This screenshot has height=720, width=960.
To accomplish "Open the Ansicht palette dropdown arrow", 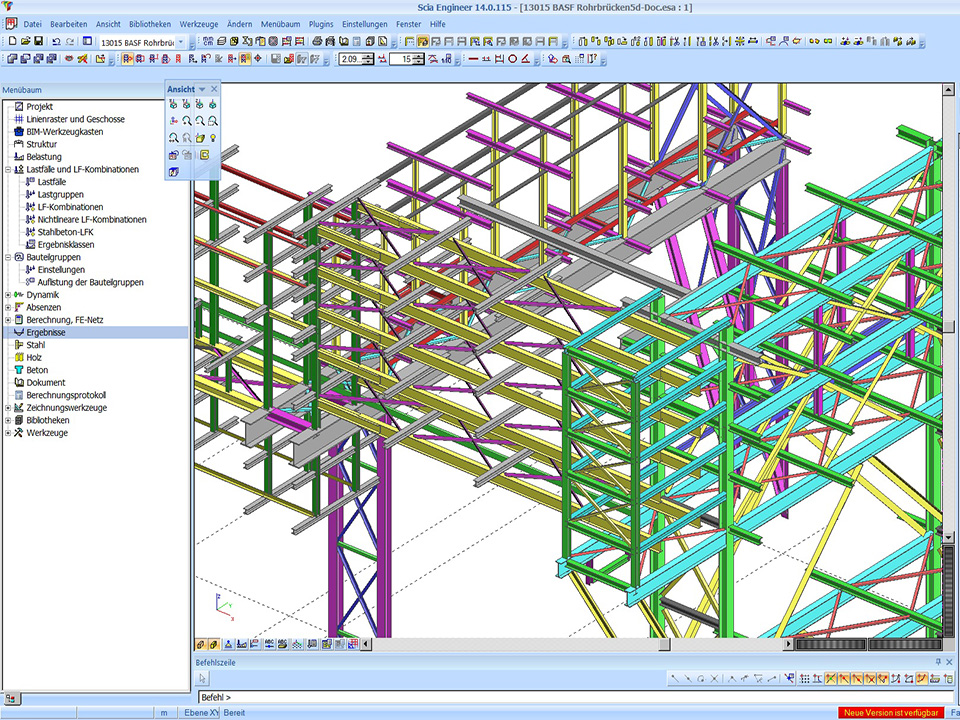I will [x=202, y=90].
